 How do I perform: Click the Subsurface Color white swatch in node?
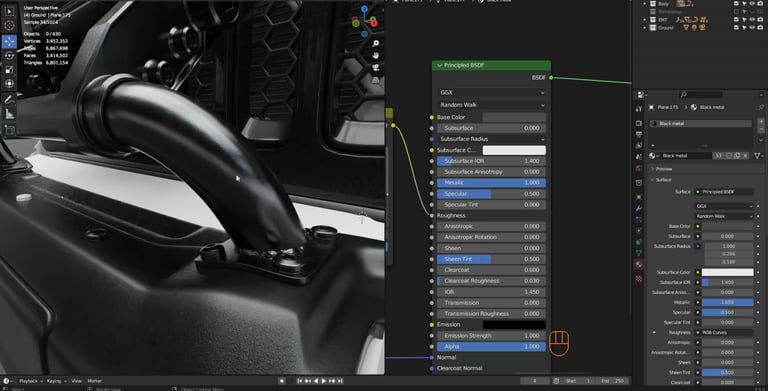pyautogui.click(x=514, y=150)
